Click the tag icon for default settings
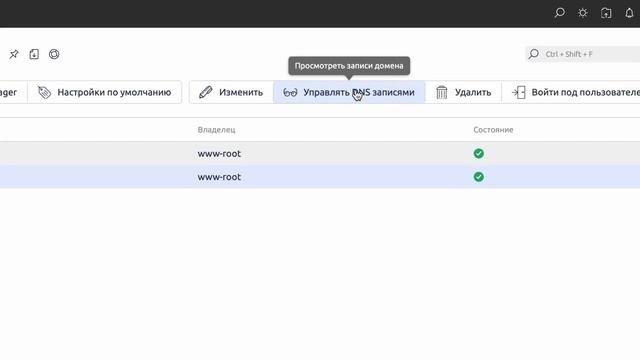 (44, 92)
